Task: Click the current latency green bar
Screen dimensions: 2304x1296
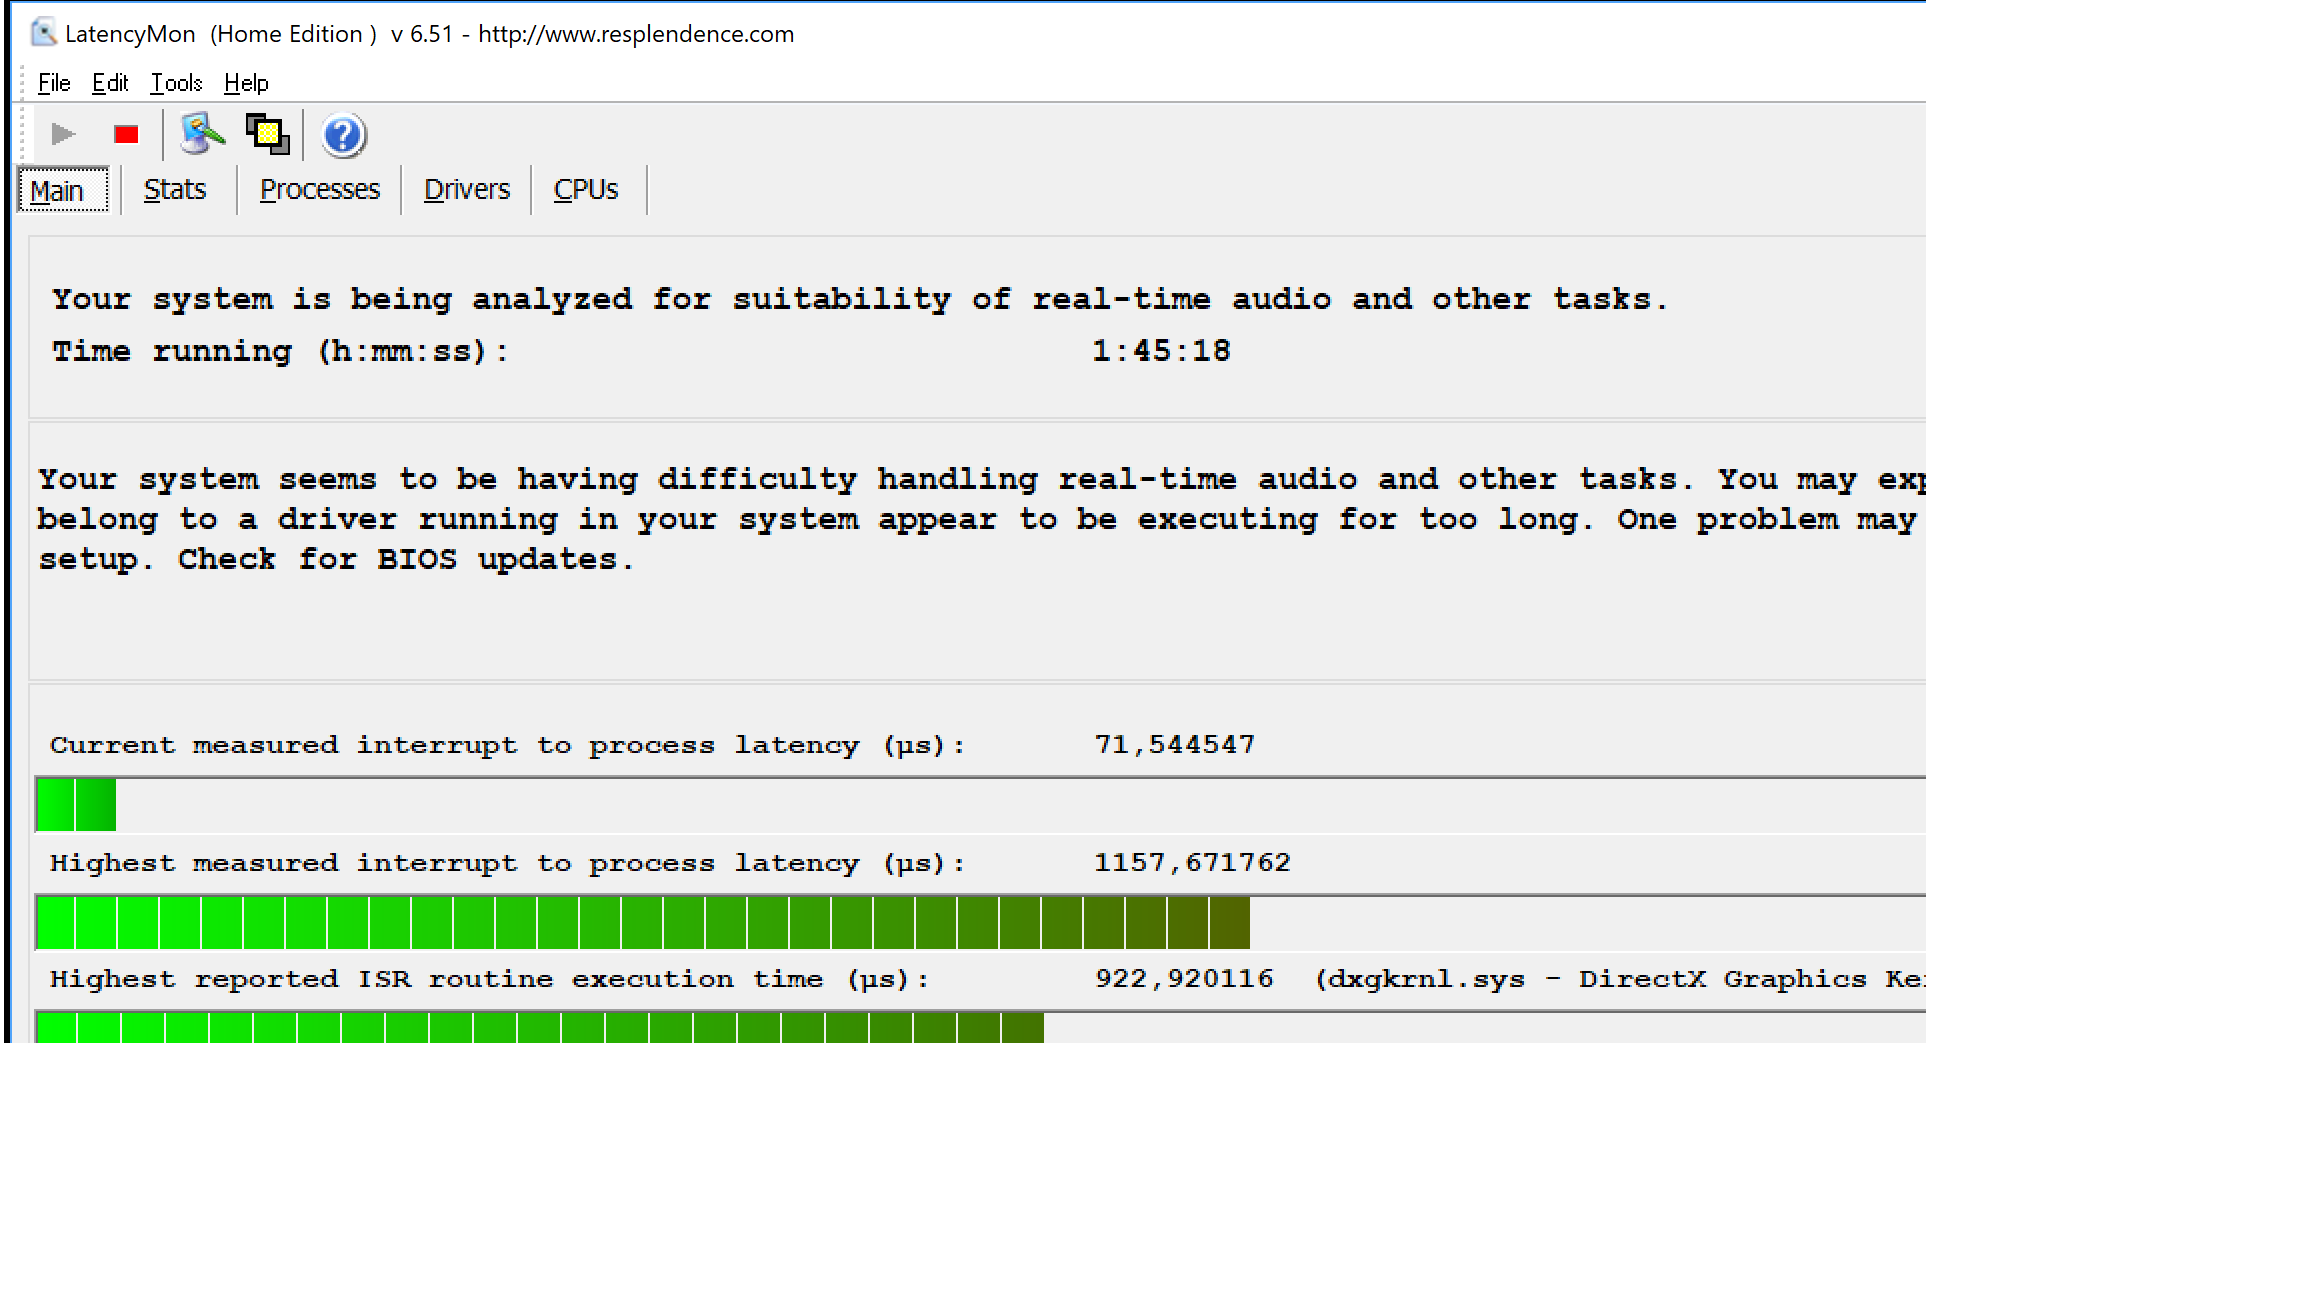Action: click(76, 805)
